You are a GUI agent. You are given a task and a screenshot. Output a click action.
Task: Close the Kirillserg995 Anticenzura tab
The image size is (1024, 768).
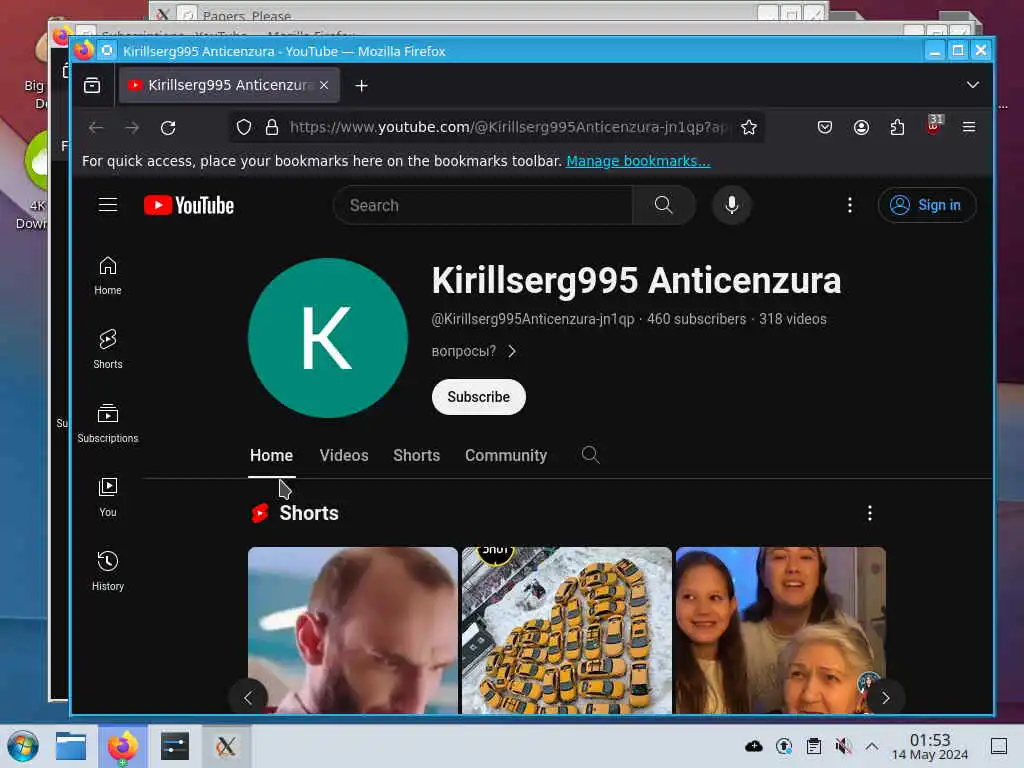tap(324, 85)
